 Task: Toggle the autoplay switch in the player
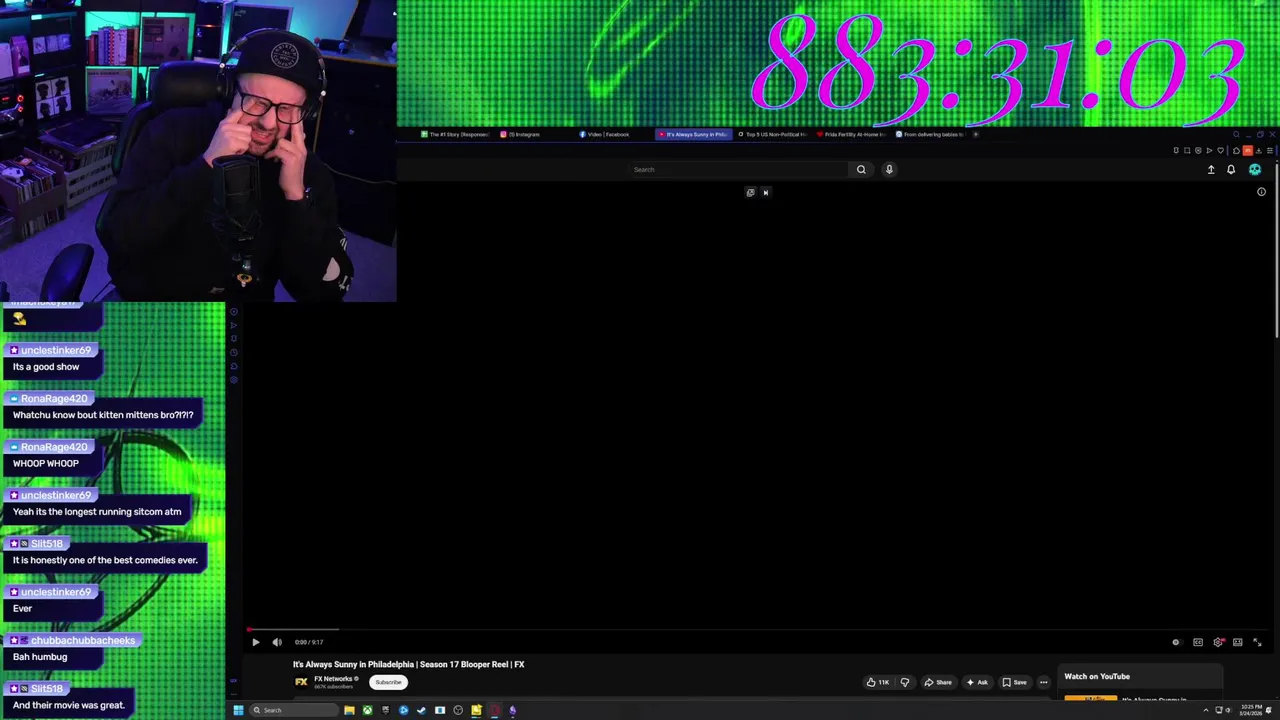(1176, 642)
